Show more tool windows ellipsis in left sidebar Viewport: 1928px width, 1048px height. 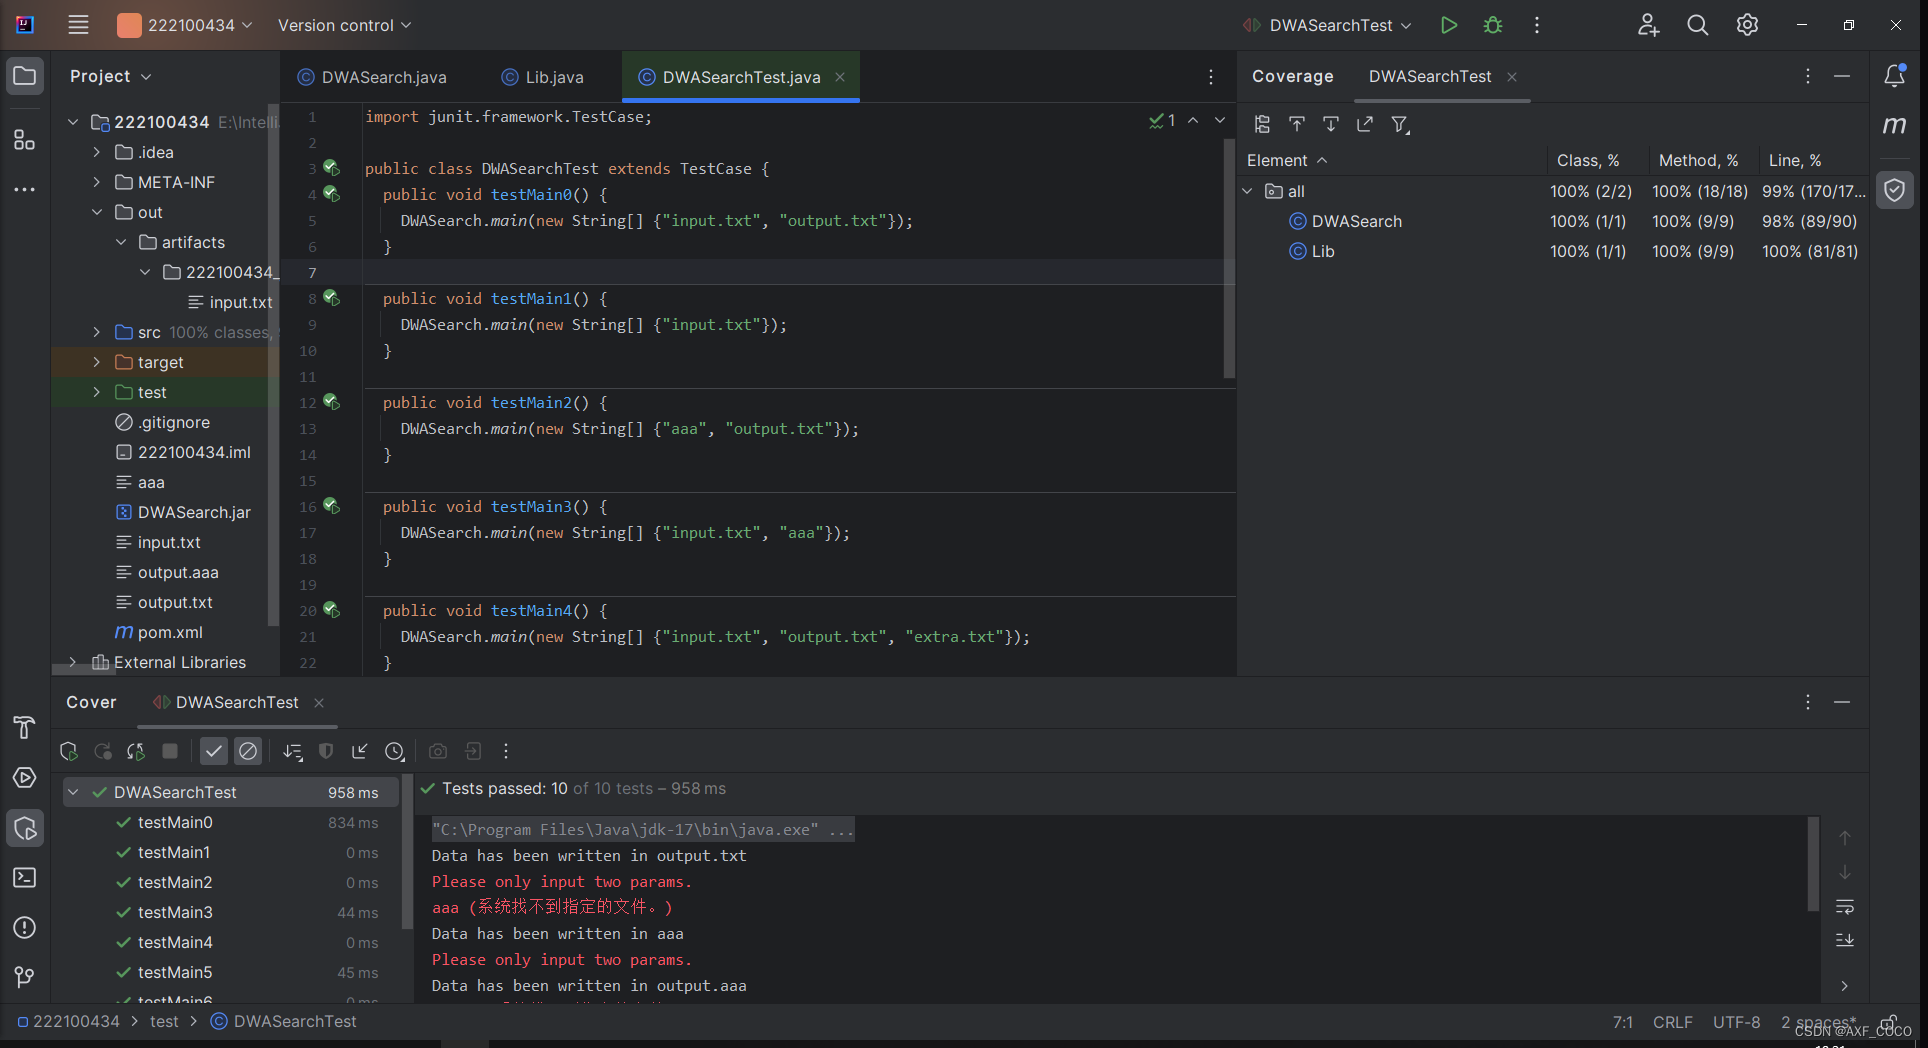pyautogui.click(x=25, y=189)
